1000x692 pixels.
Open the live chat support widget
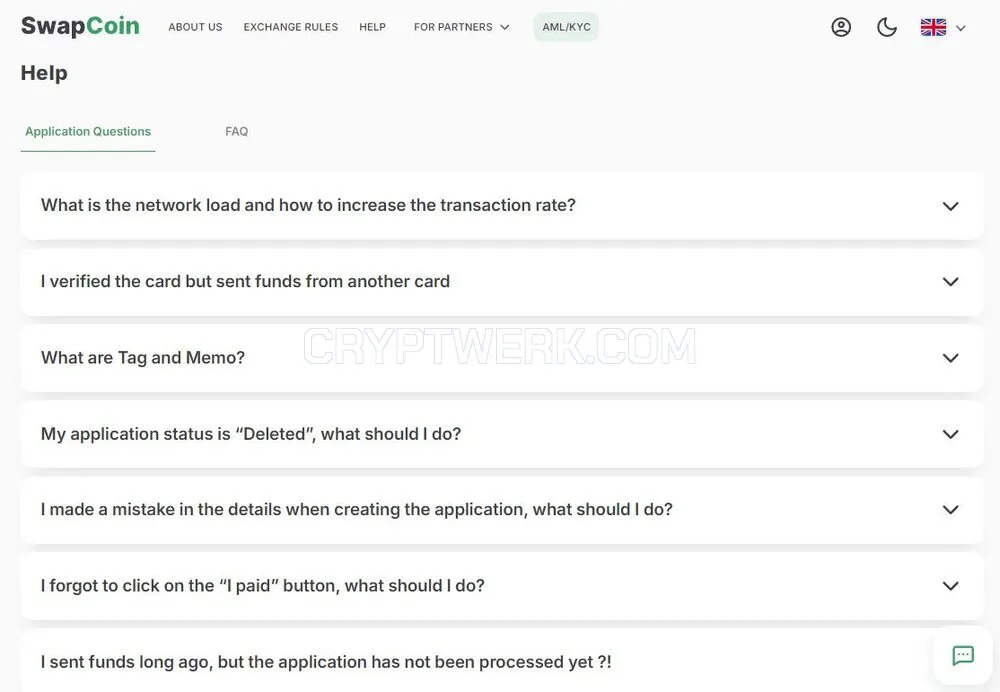point(962,655)
